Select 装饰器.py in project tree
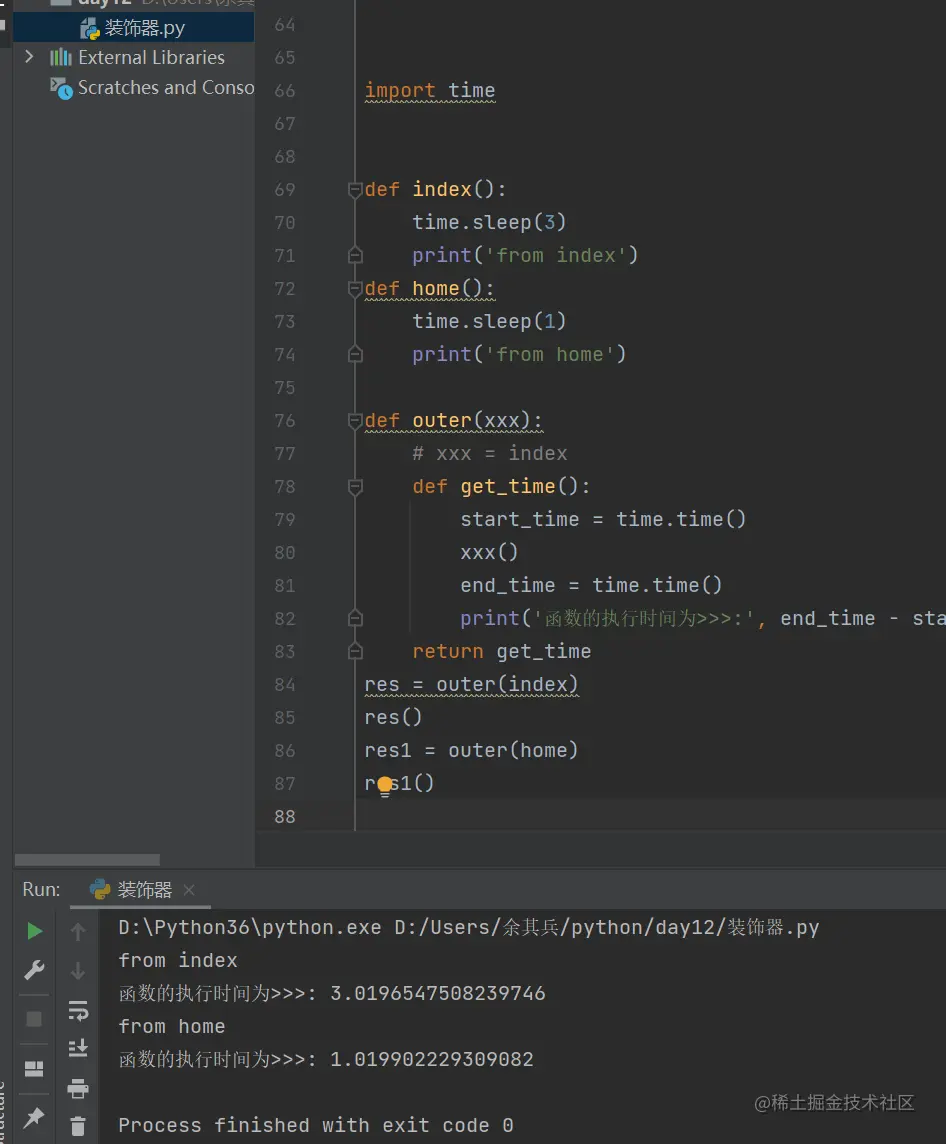The image size is (946, 1144). click(134, 28)
